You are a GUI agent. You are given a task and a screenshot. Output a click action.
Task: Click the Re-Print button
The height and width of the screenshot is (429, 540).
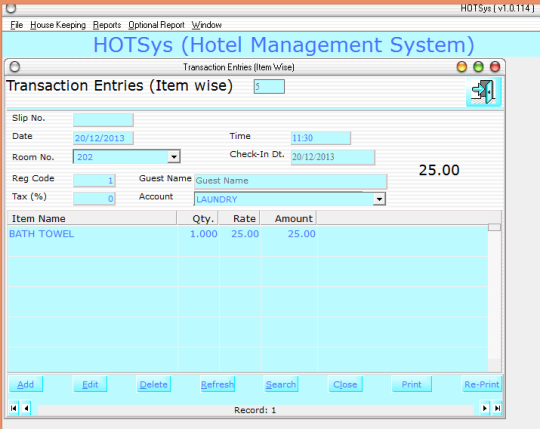coord(481,384)
